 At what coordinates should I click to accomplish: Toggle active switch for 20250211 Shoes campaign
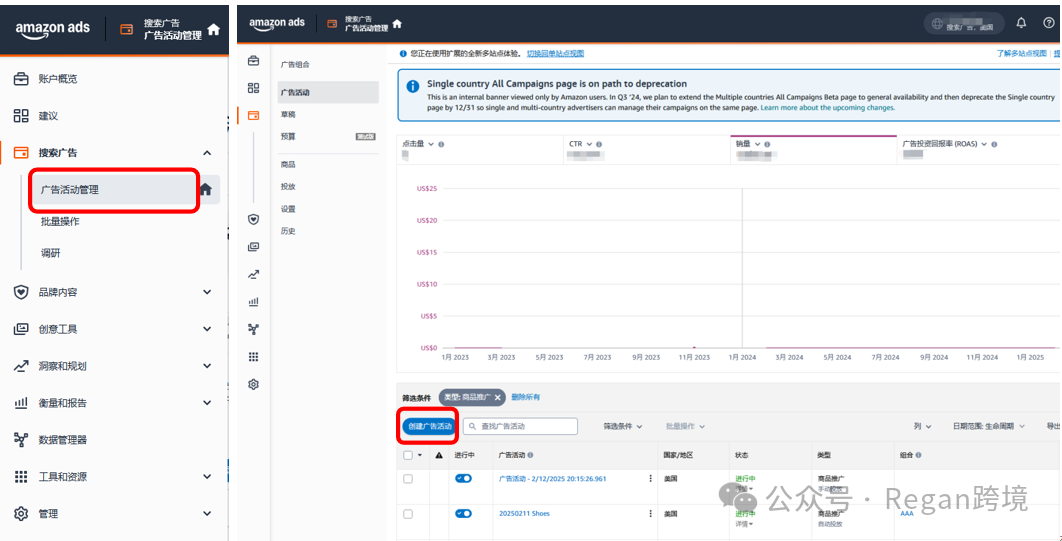pyautogui.click(x=464, y=514)
